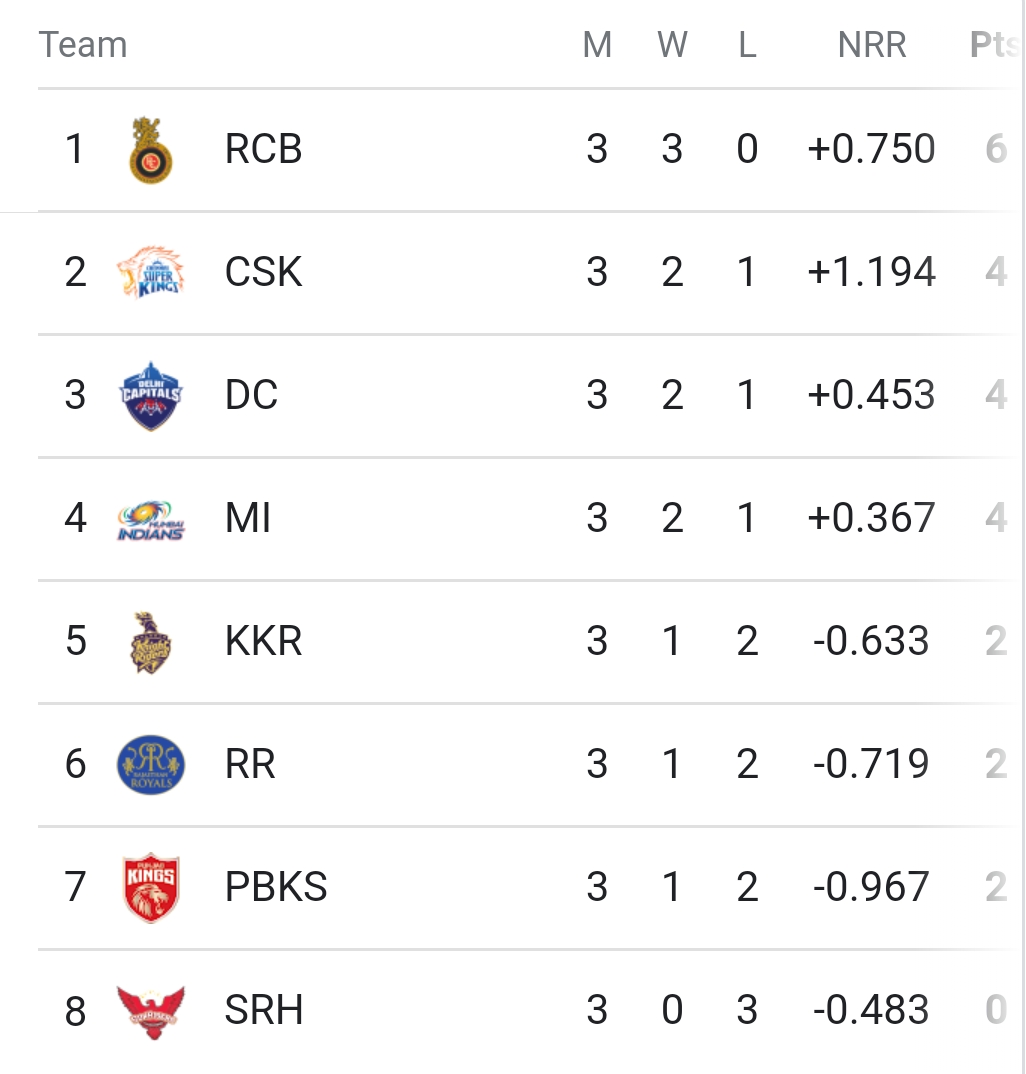Click the Chennai Super Kings logo
This screenshot has width=1026, height=1074.
tap(151, 272)
